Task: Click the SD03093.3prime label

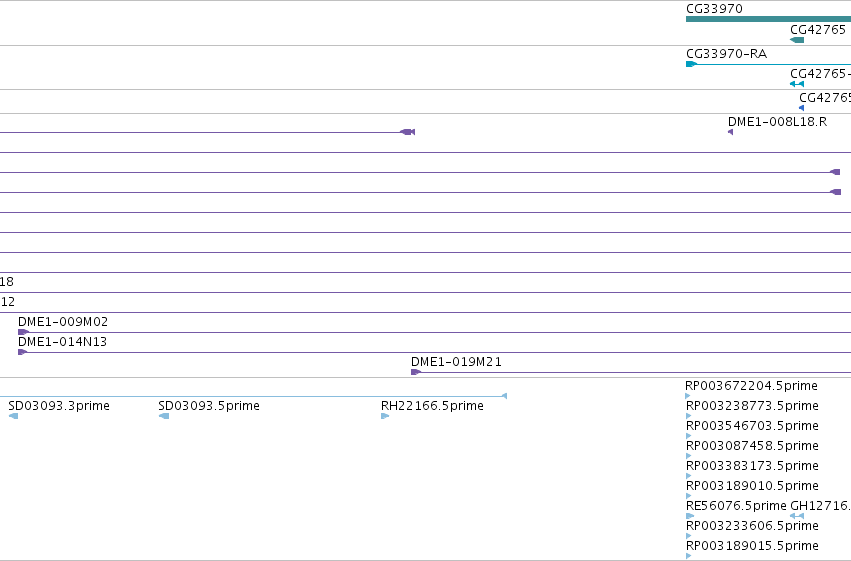Action: [59, 406]
